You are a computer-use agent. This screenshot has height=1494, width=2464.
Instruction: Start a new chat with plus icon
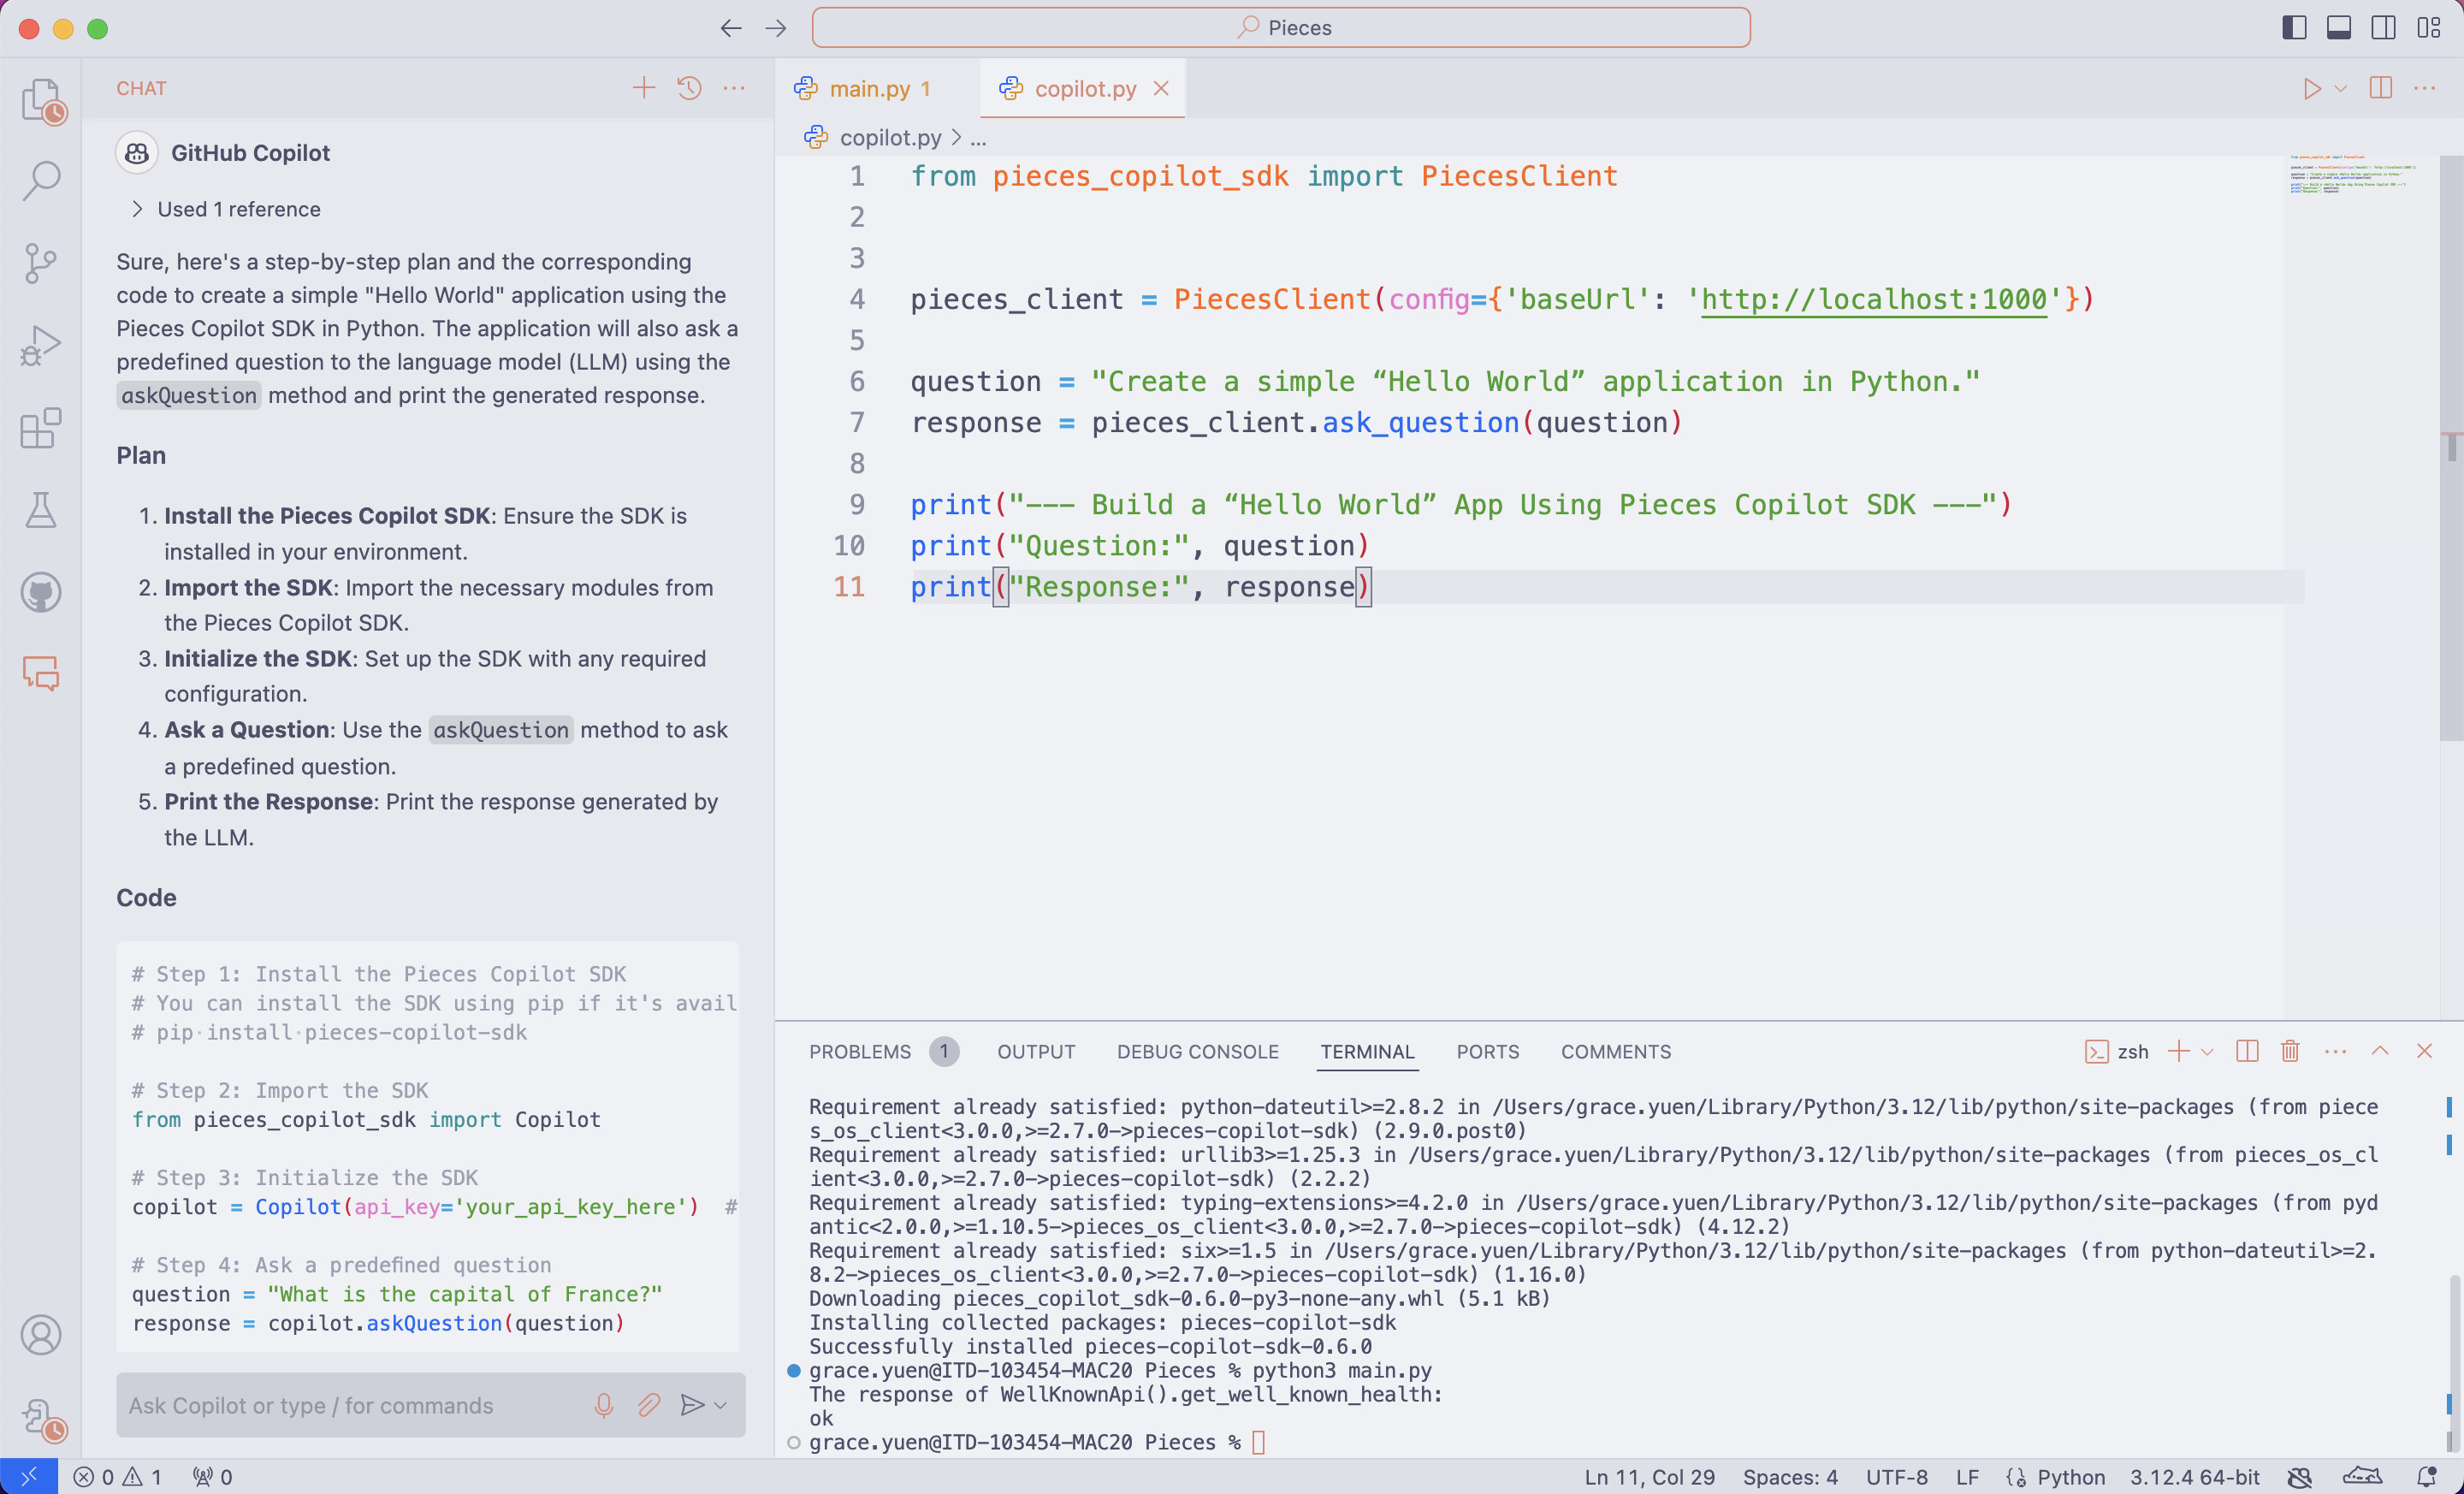pos(643,88)
